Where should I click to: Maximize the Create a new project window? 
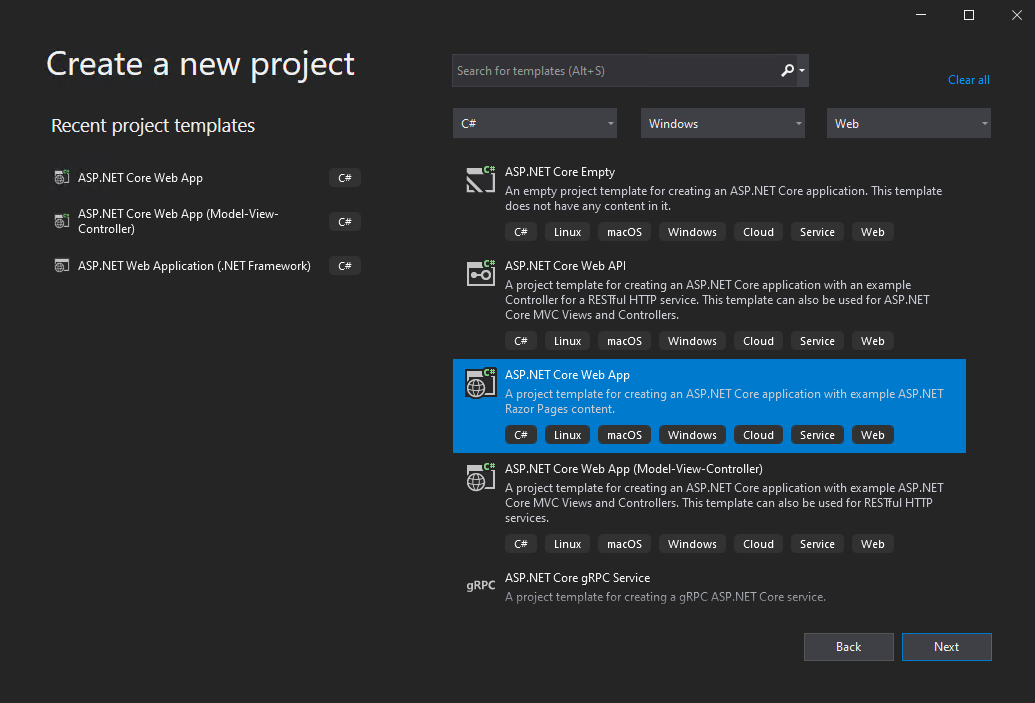(968, 15)
